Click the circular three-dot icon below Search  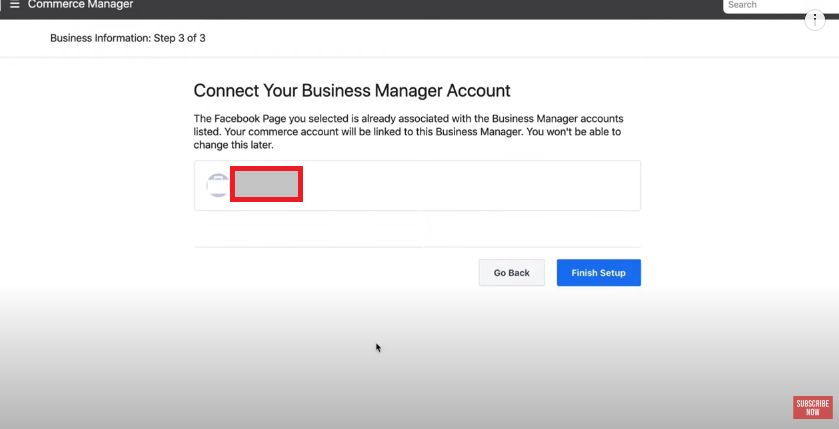coord(814,20)
